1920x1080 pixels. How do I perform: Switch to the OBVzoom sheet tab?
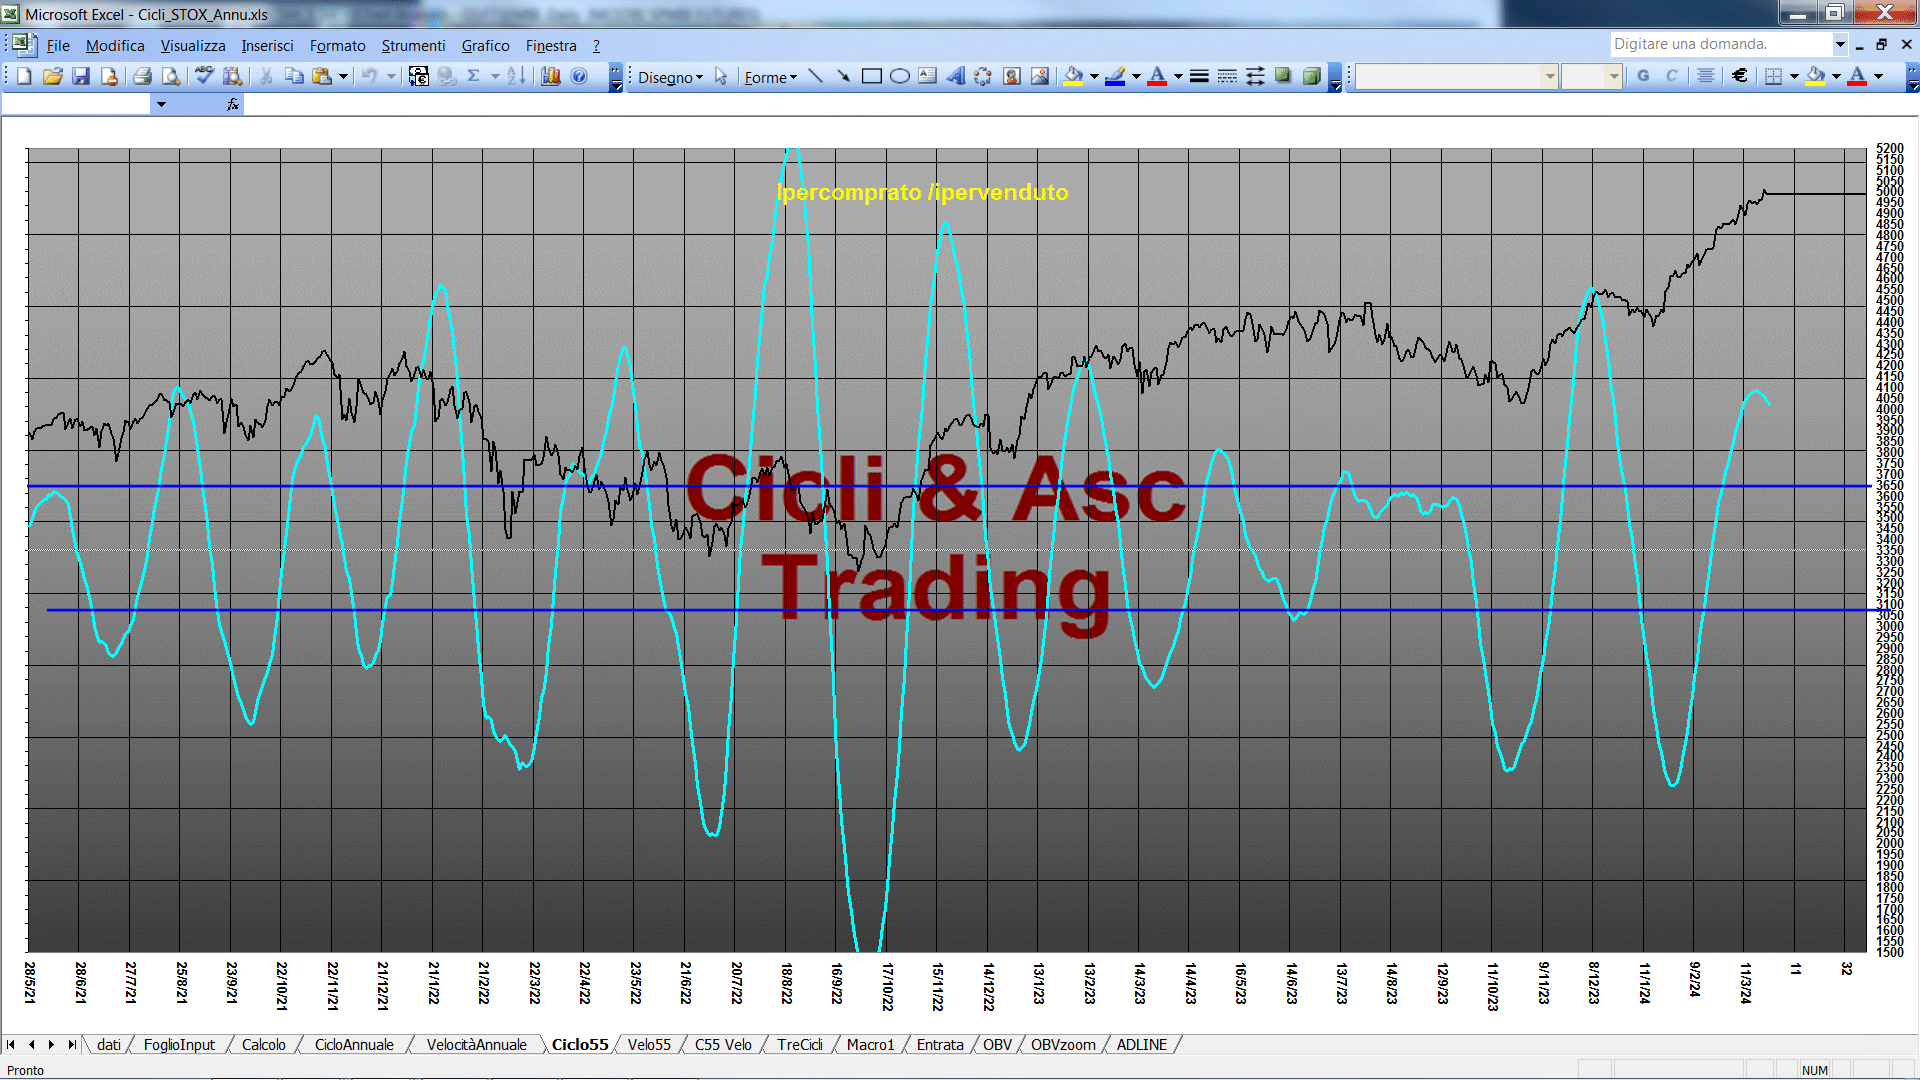(x=1063, y=1045)
